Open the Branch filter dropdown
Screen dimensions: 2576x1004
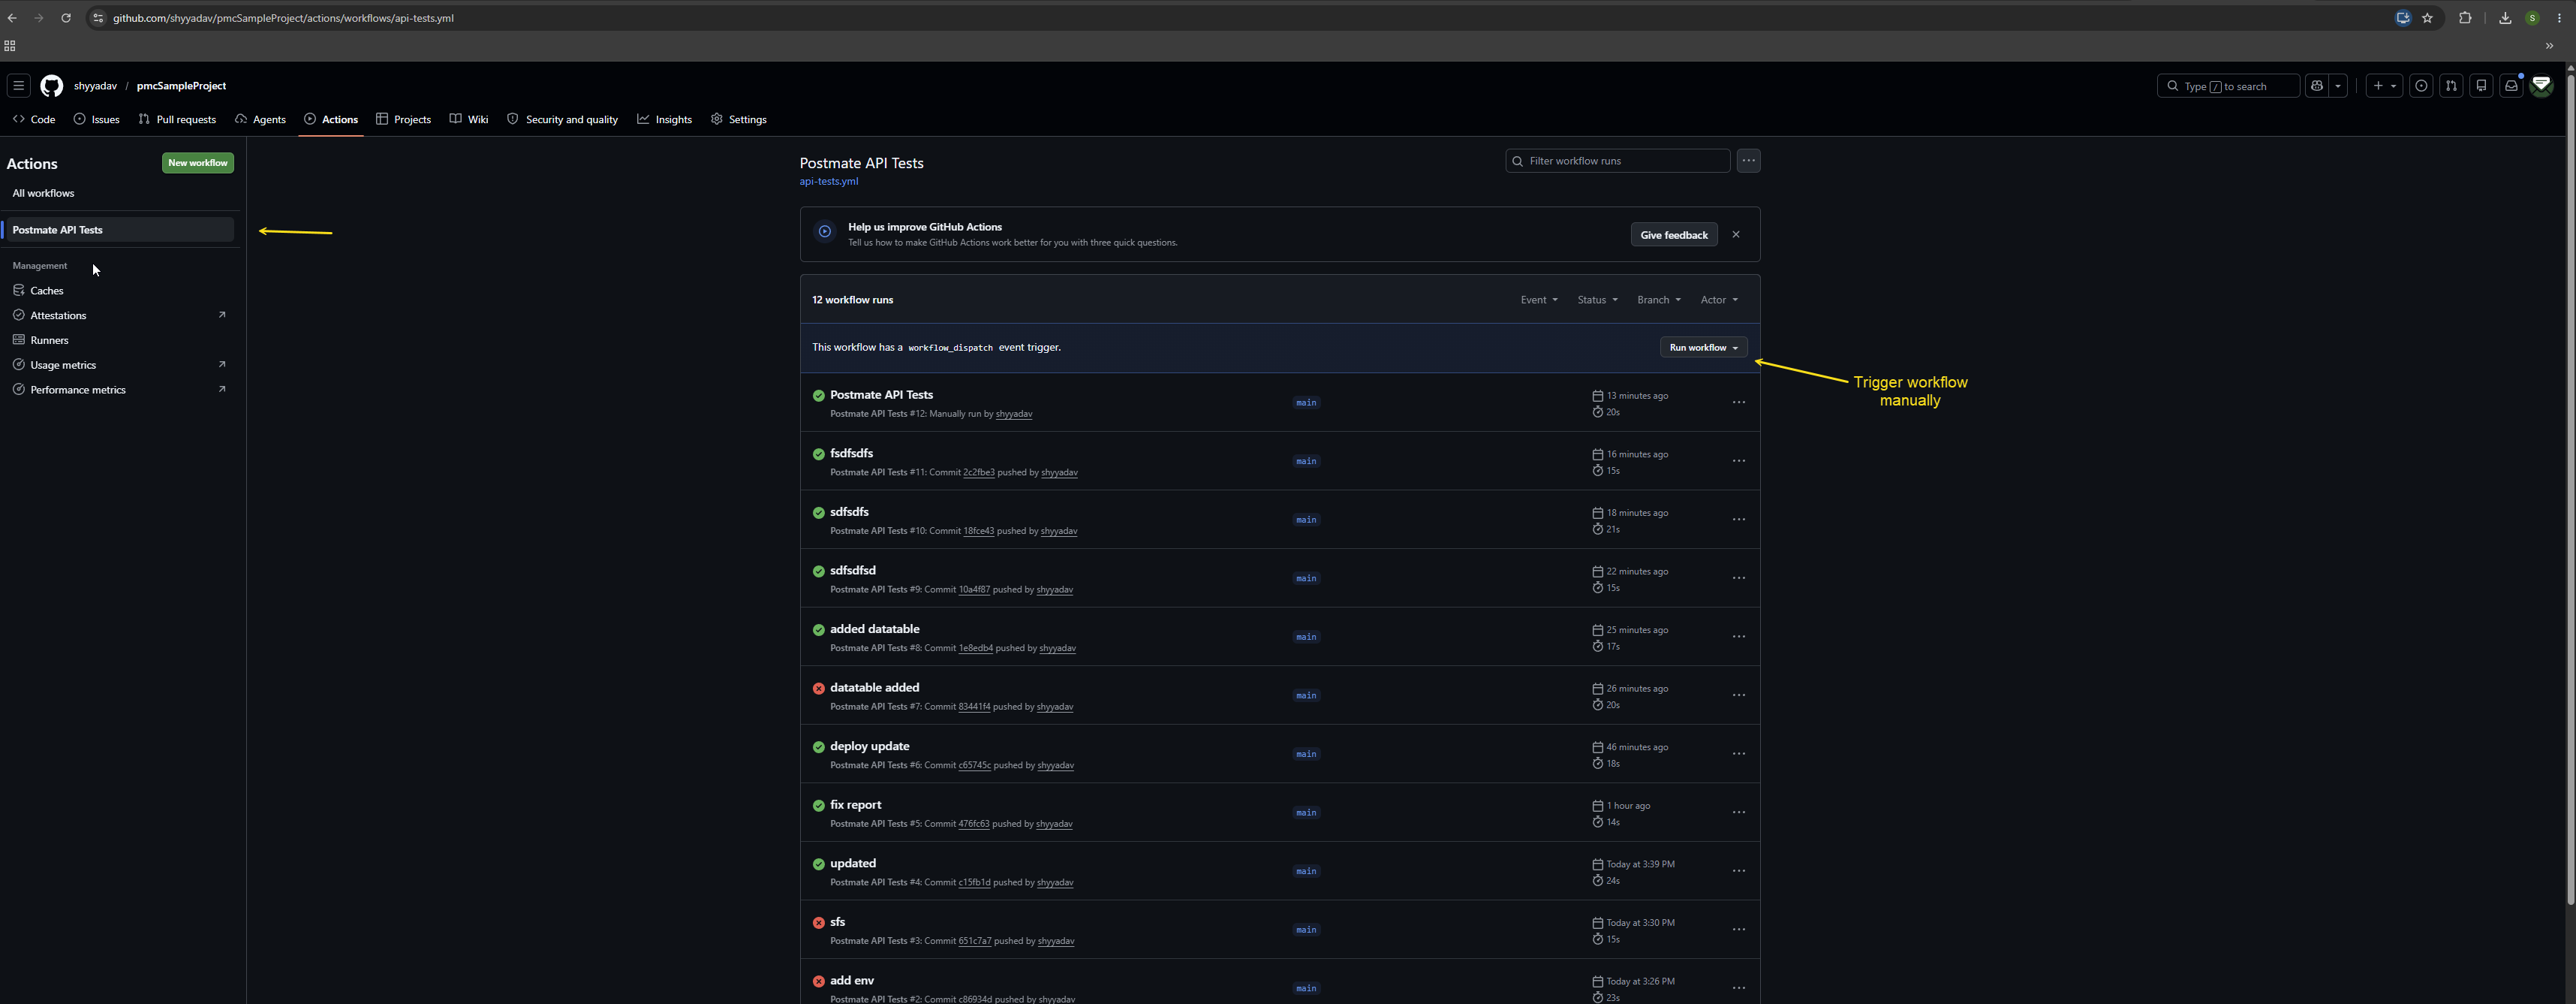[x=1659, y=300]
